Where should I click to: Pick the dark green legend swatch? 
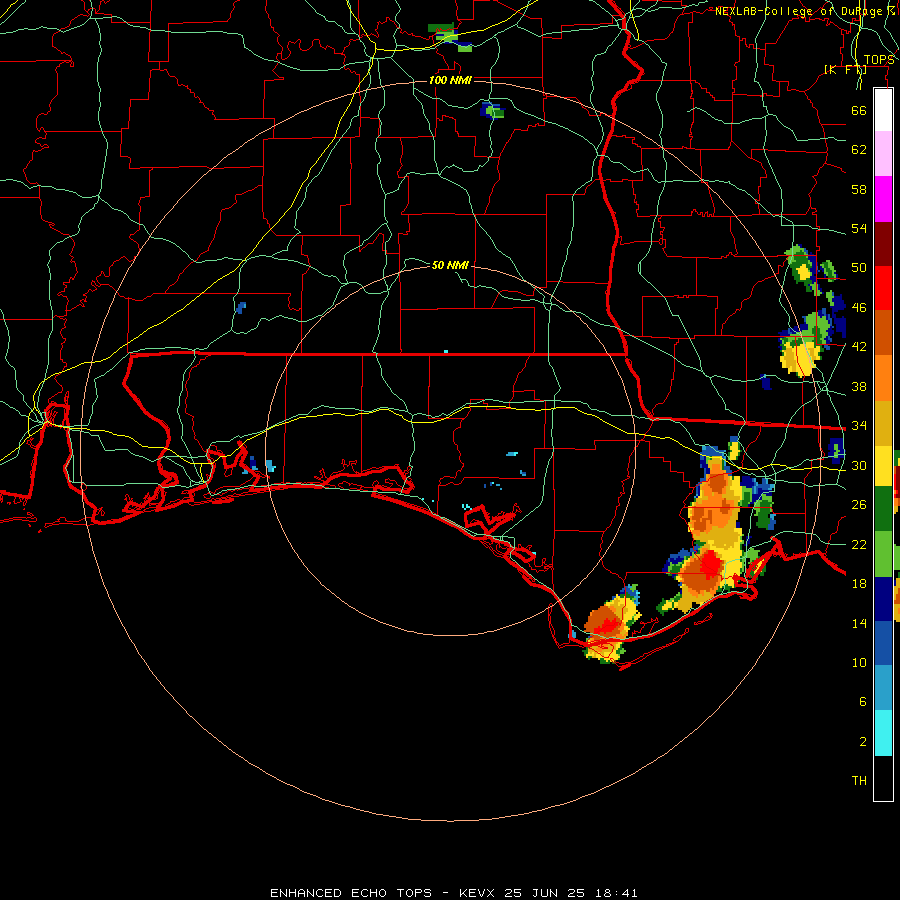pos(883,509)
